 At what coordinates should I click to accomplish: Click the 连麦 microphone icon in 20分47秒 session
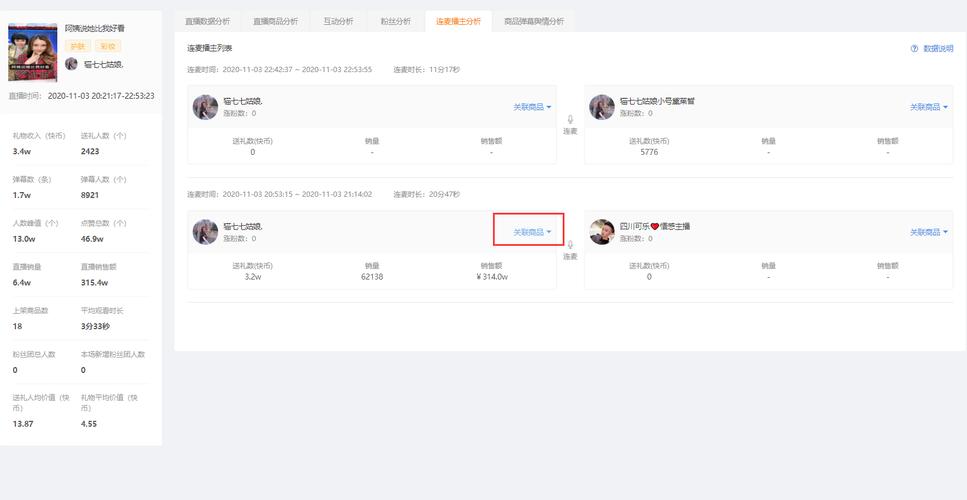[570, 245]
